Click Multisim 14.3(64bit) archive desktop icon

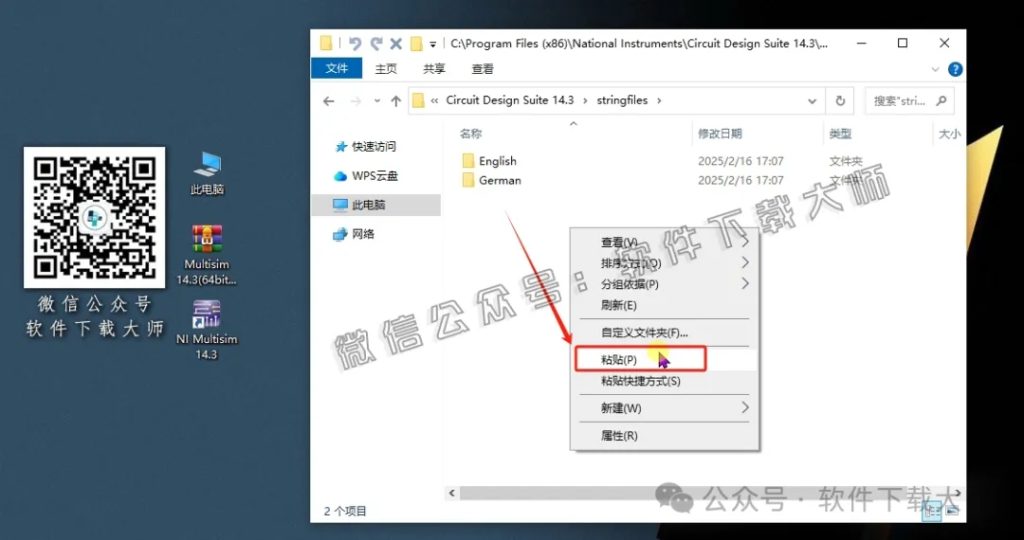[207, 255]
